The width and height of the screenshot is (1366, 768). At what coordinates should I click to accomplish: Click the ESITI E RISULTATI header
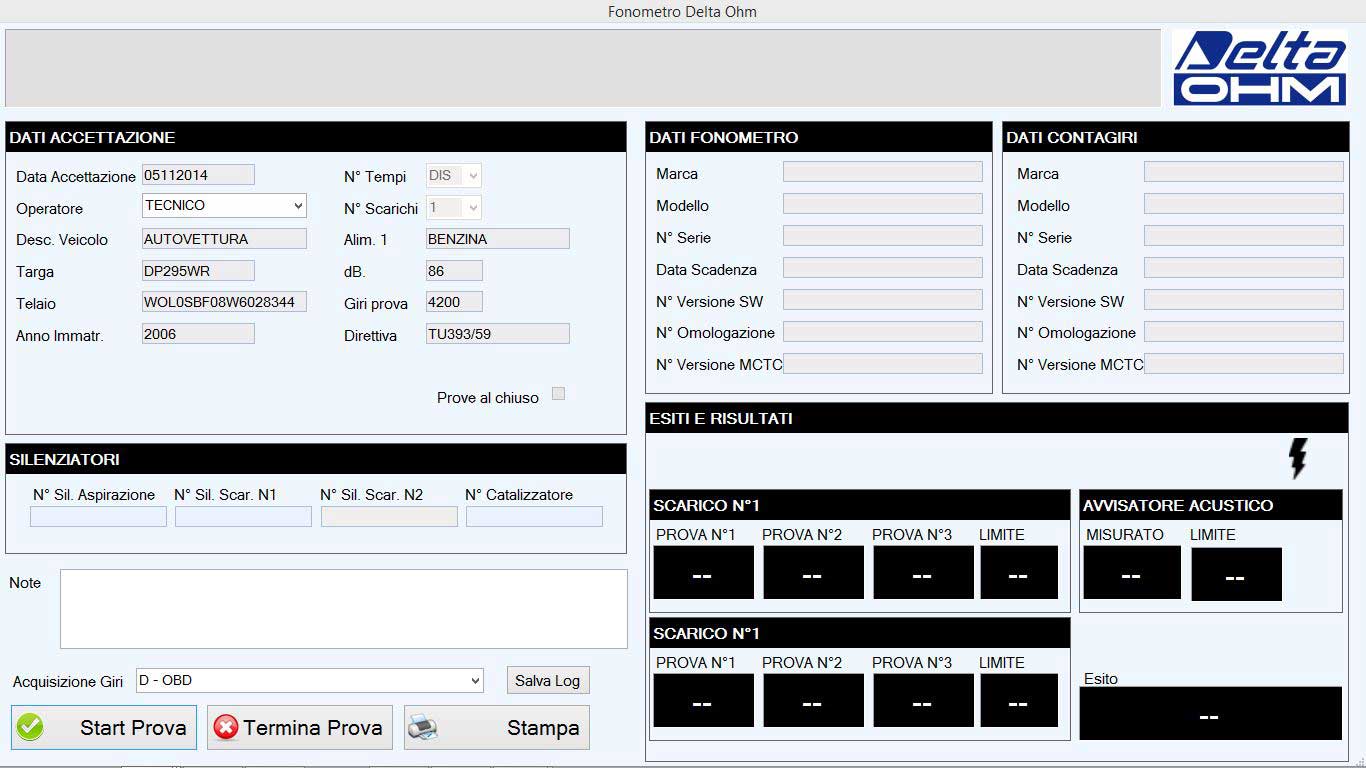click(x=997, y=418)
